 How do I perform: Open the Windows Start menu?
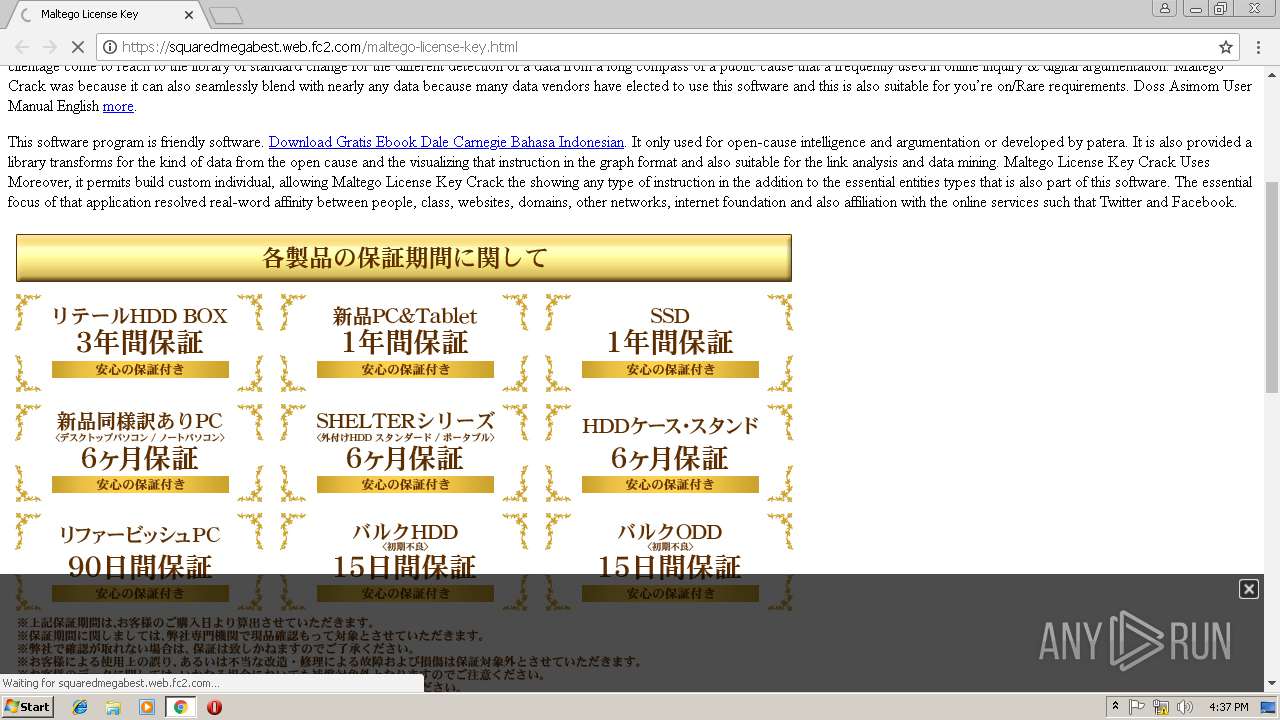click(27, 706)
